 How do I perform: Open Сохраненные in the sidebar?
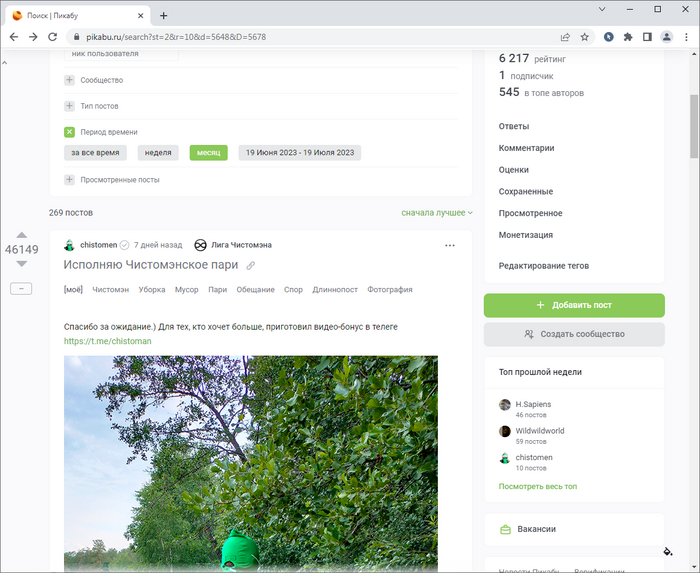(525, 192)
